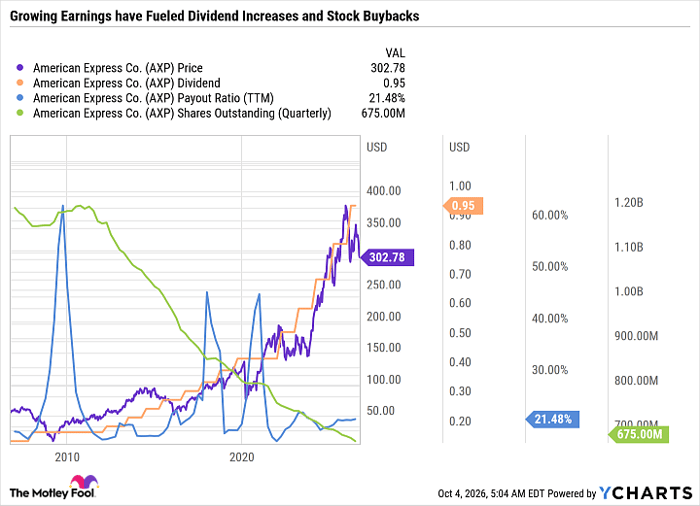Click the orange 0.95 dividend flag
700x506 pixels.
pos(463,206)
